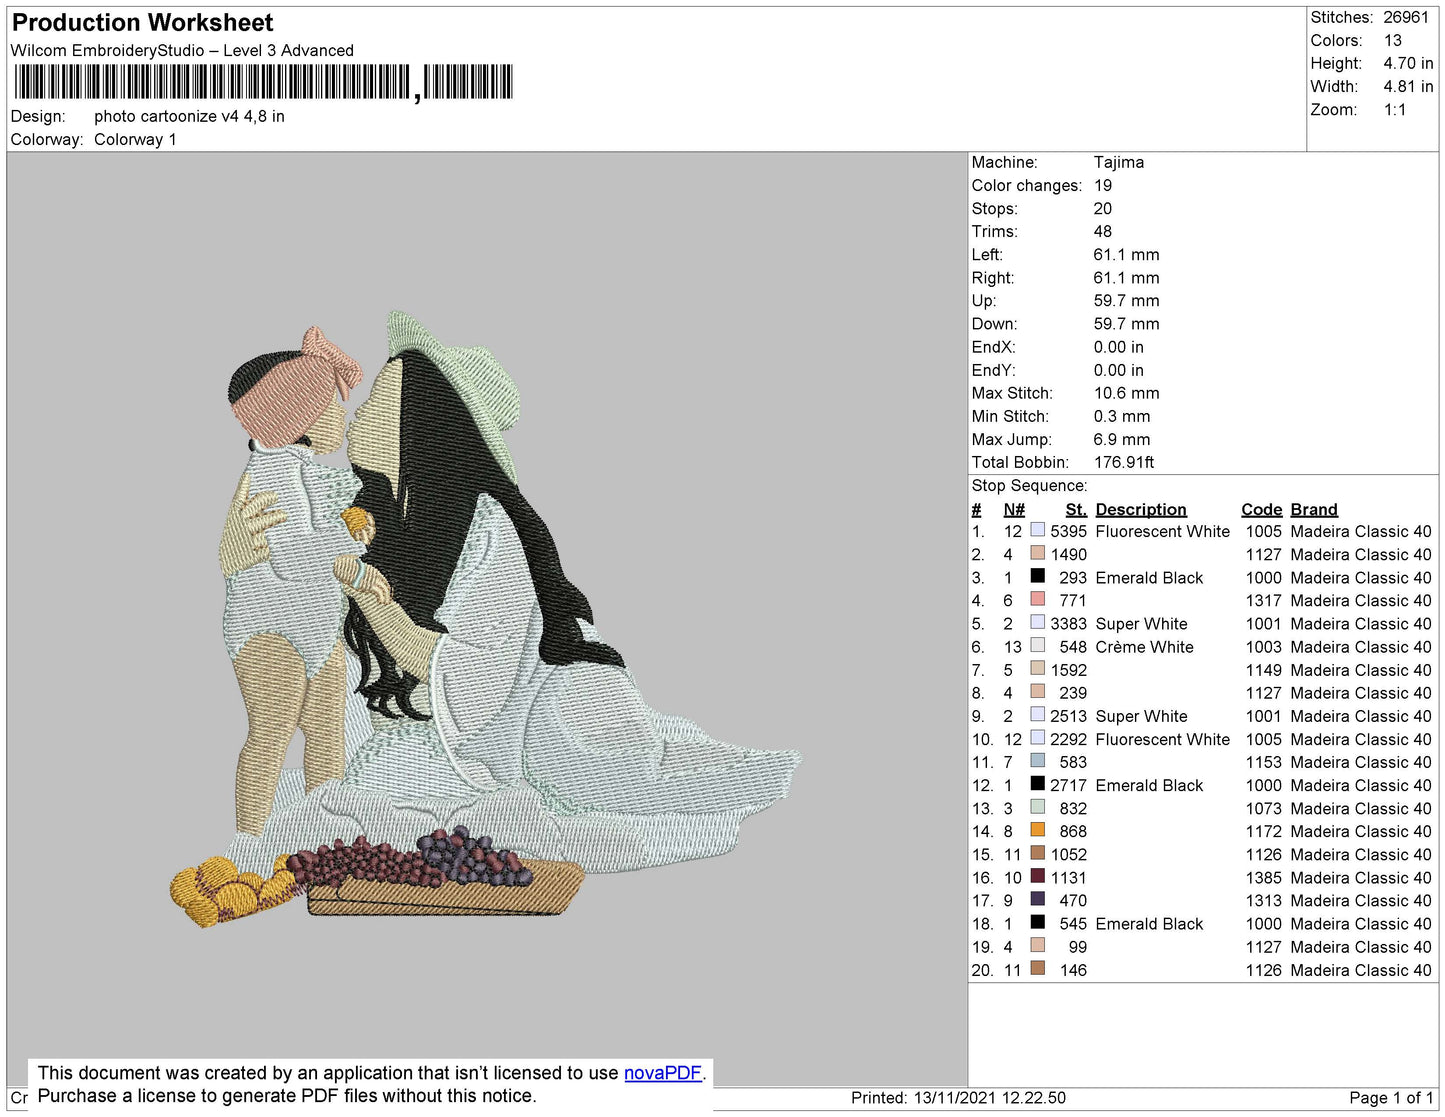
Task: Select the Left value 61.1 mm
Action: [x=1127, y=254]
